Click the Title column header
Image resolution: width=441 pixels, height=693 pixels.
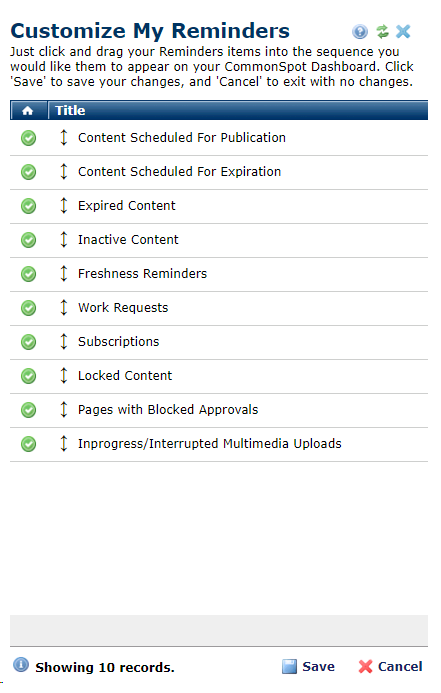(238, 110)
